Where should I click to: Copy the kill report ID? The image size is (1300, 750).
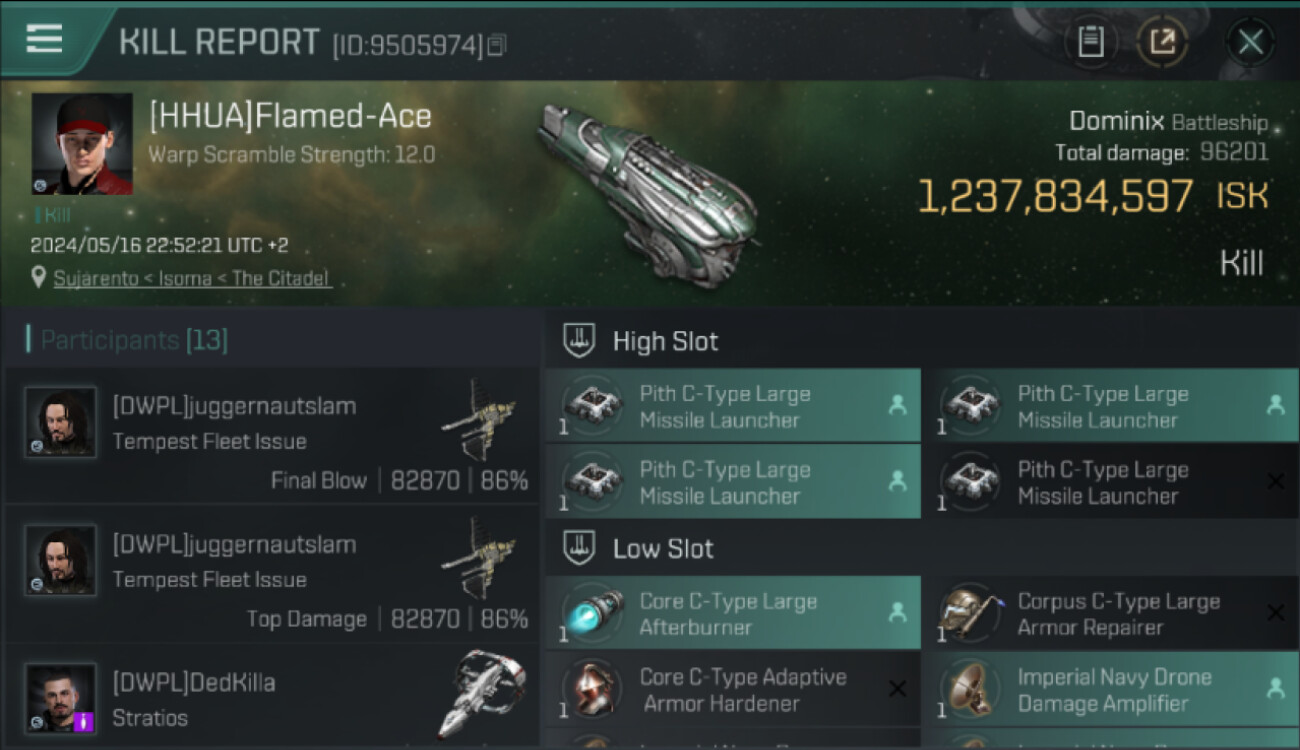click(x=497, y=45)
